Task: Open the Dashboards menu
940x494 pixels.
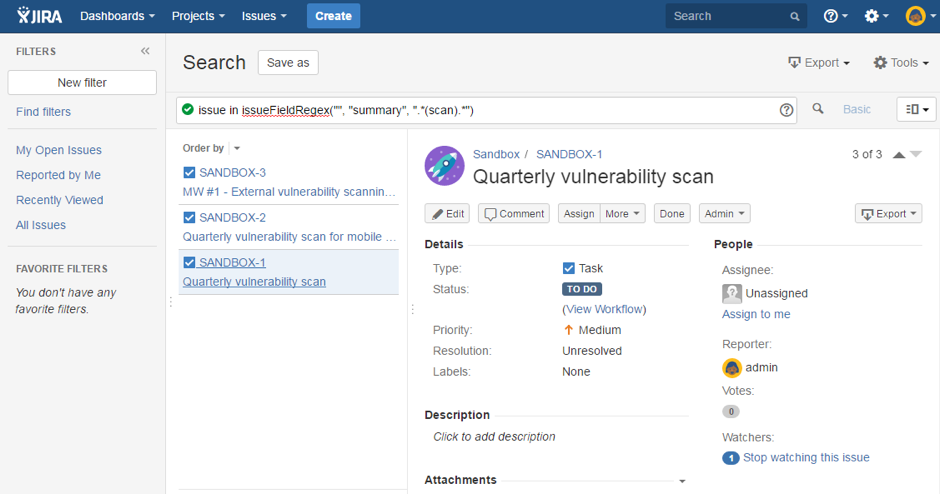Action: click(x=118, y=16)
